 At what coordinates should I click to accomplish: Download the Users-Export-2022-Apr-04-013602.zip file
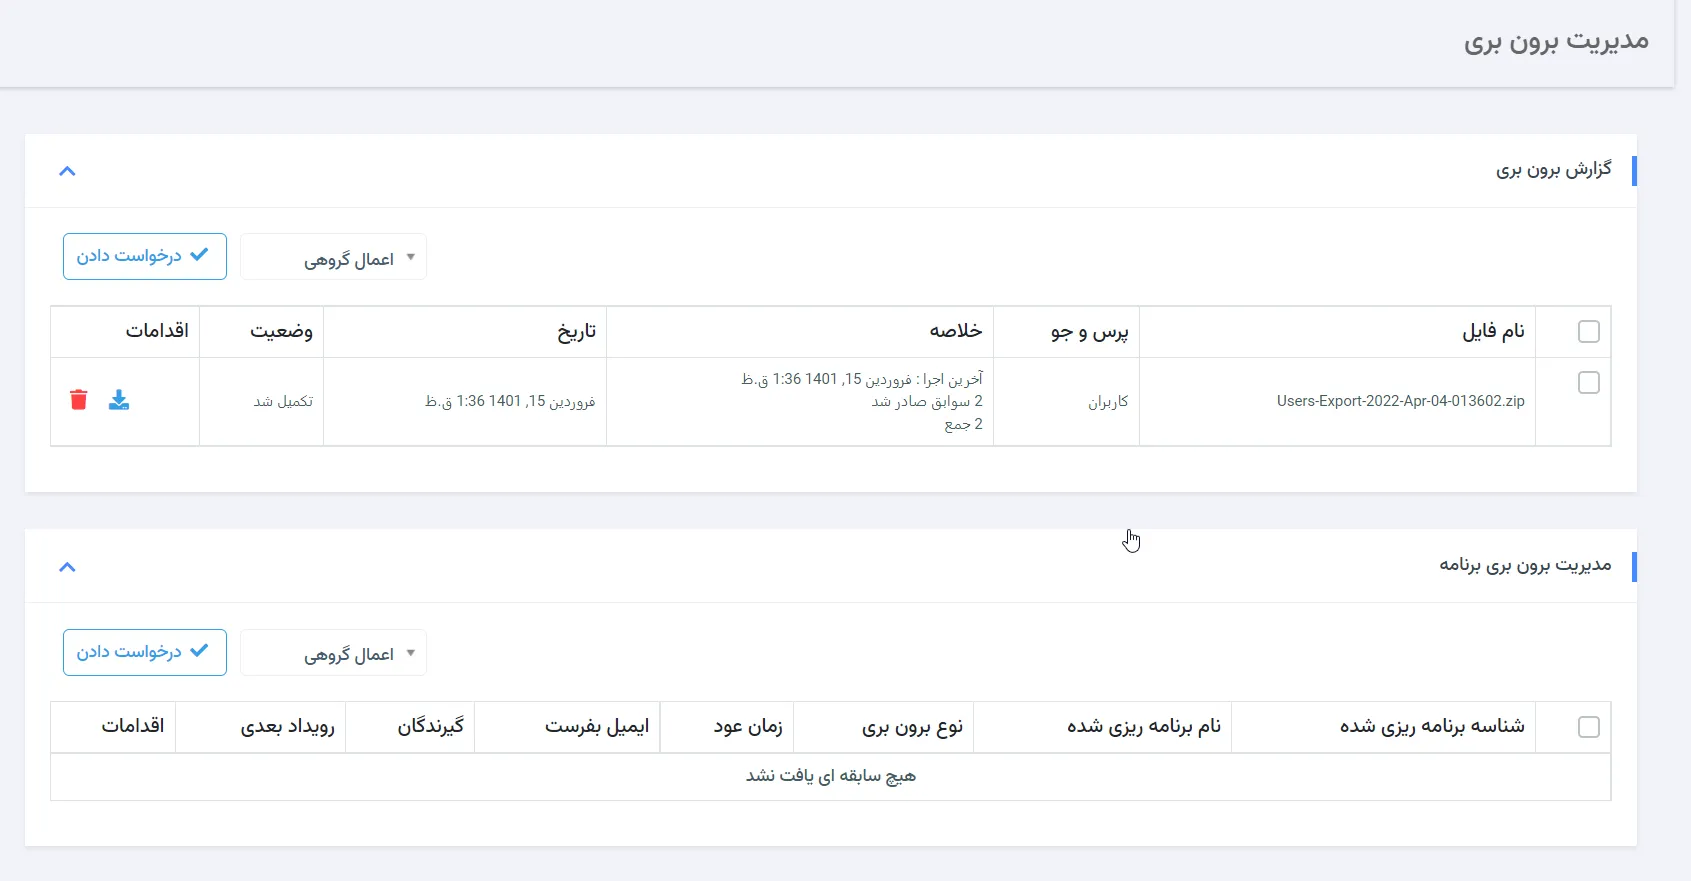tap(119, 400)
